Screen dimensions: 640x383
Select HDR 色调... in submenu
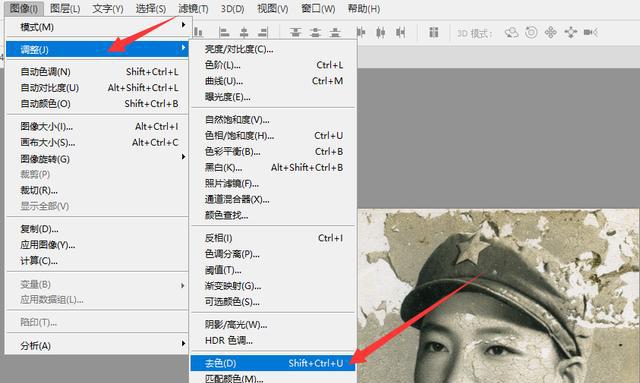coord(273,341)
